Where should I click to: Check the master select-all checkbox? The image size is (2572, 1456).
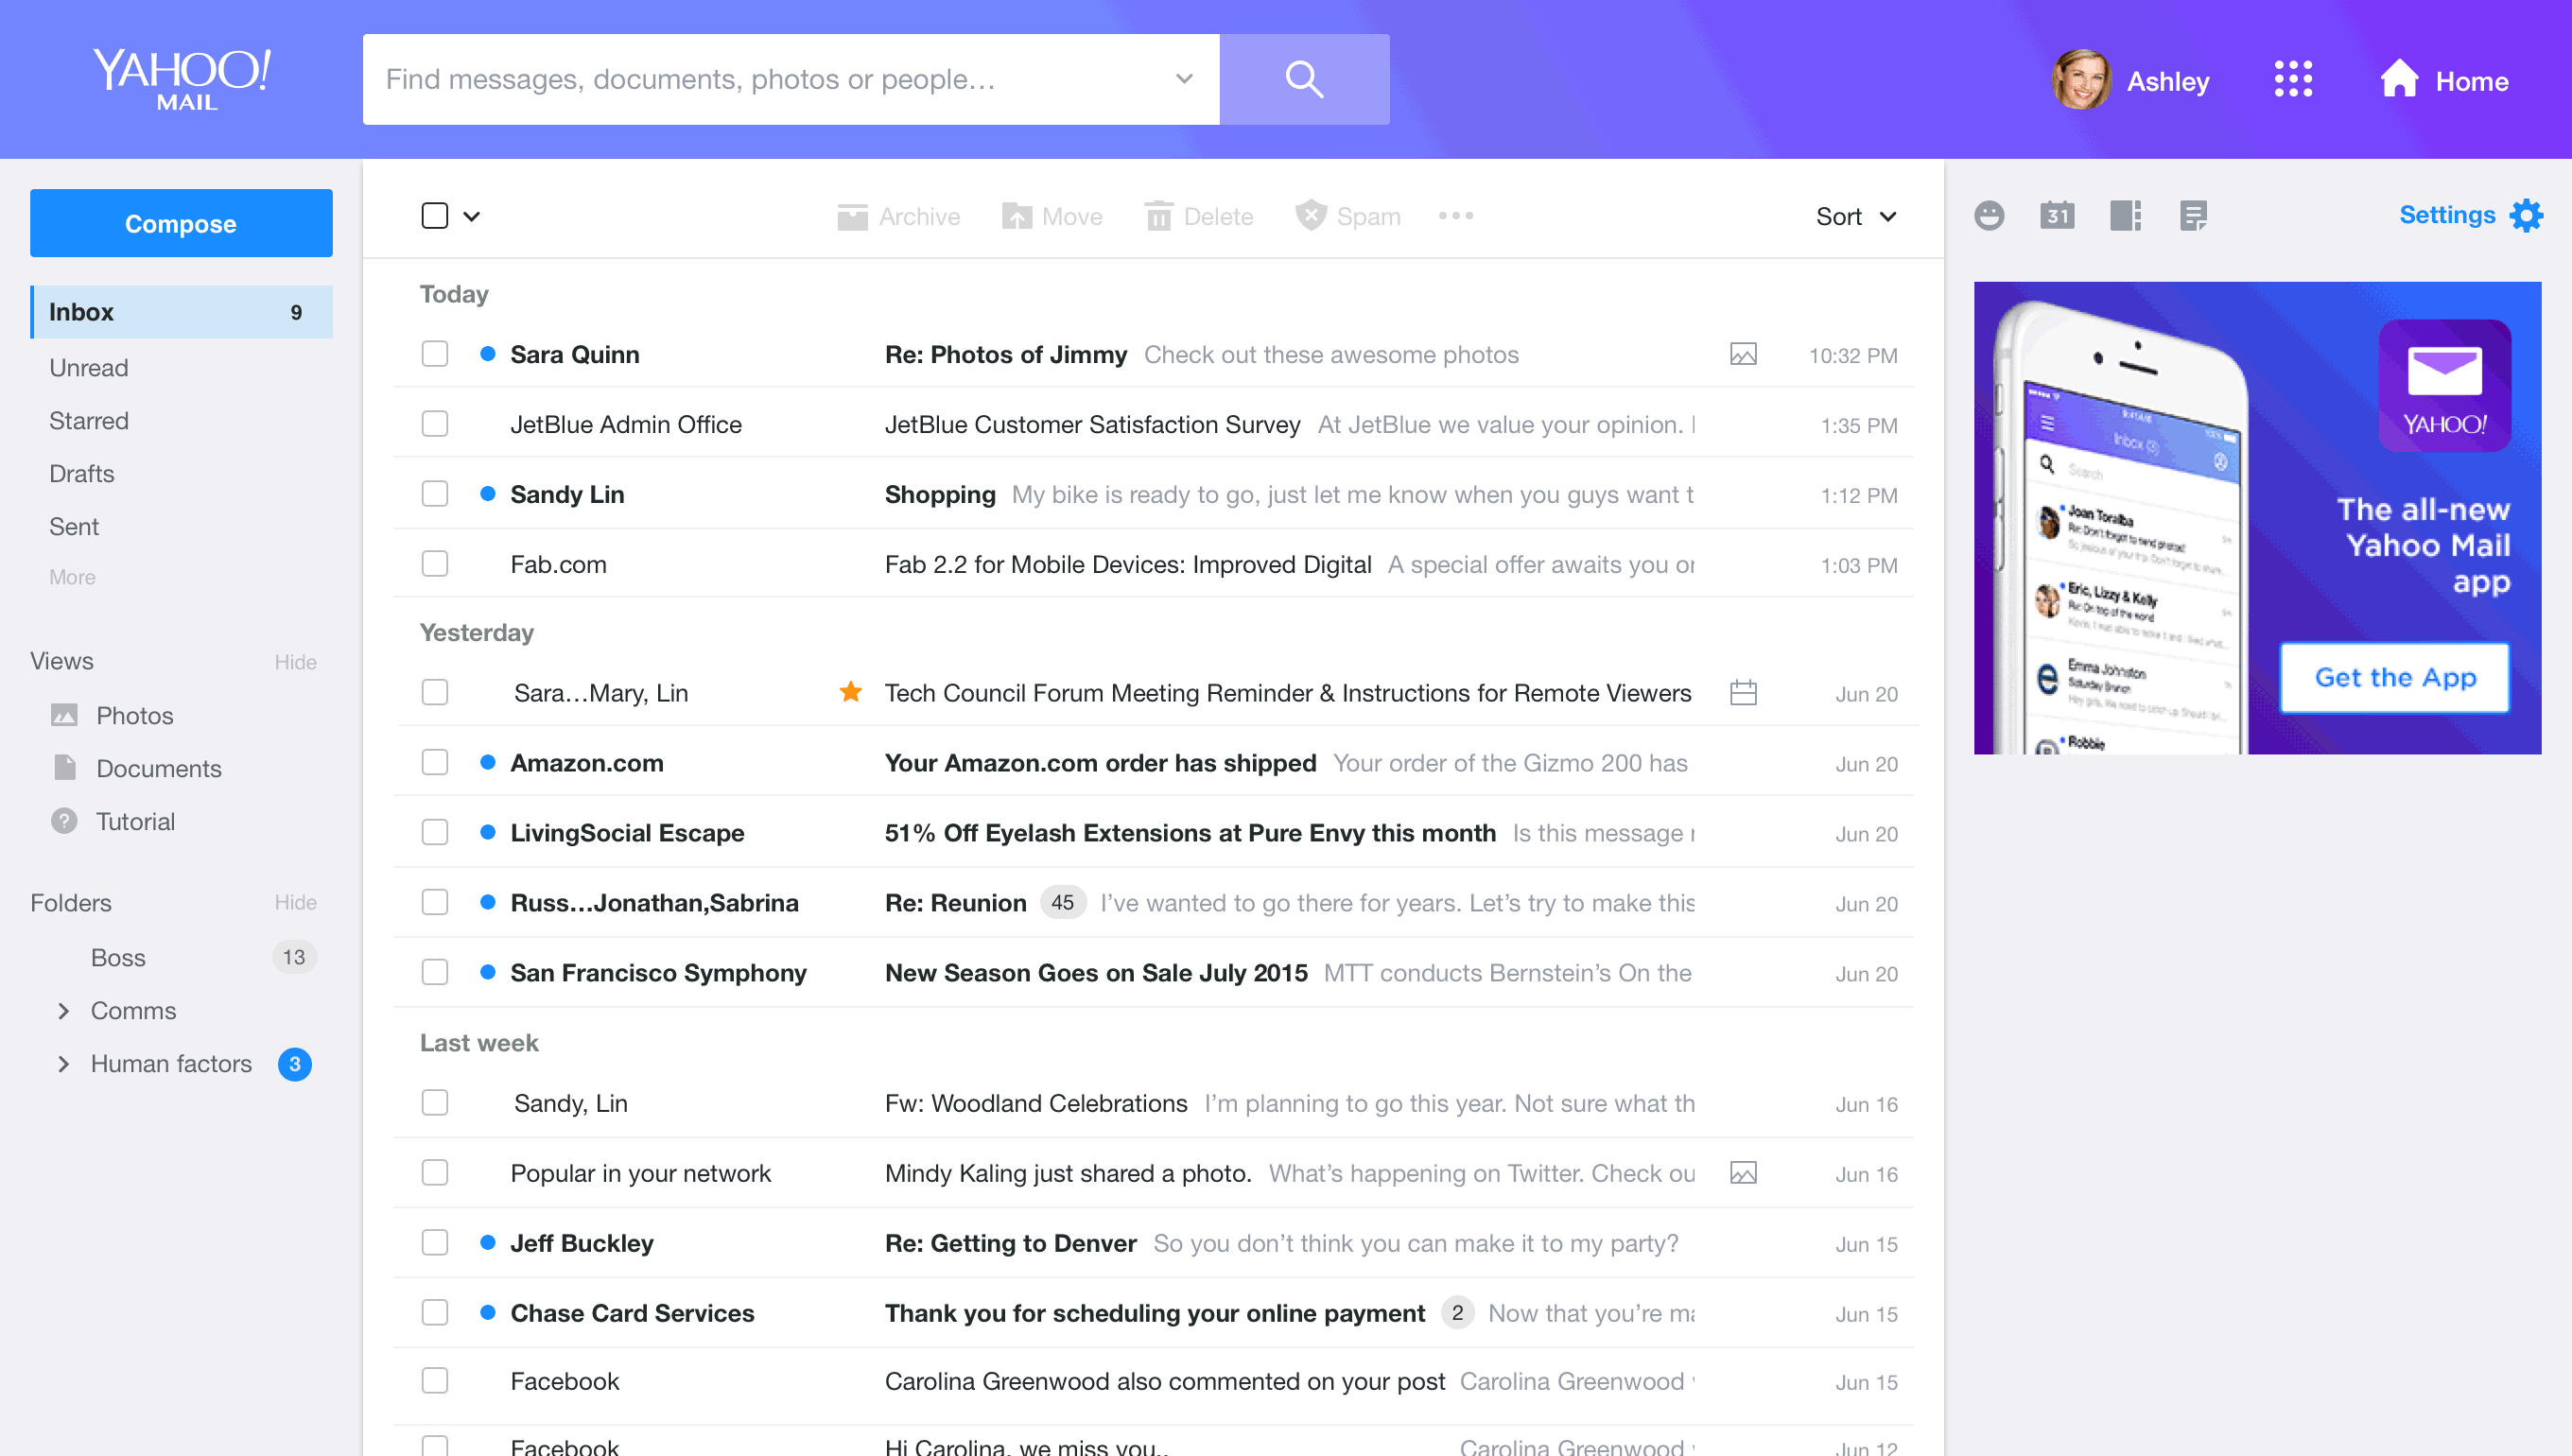[435, 216]
